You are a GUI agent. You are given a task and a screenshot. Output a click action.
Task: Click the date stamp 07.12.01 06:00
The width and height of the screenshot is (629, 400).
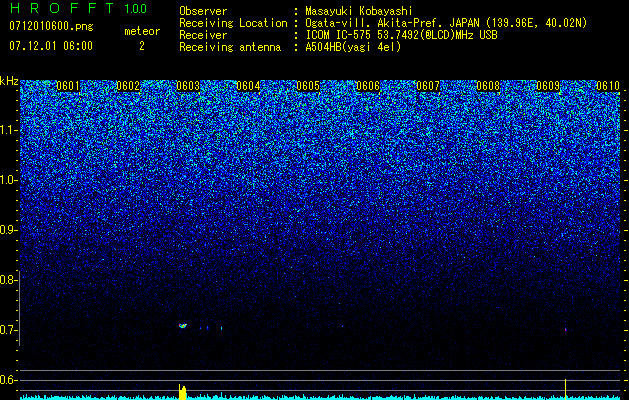[51, 46]
